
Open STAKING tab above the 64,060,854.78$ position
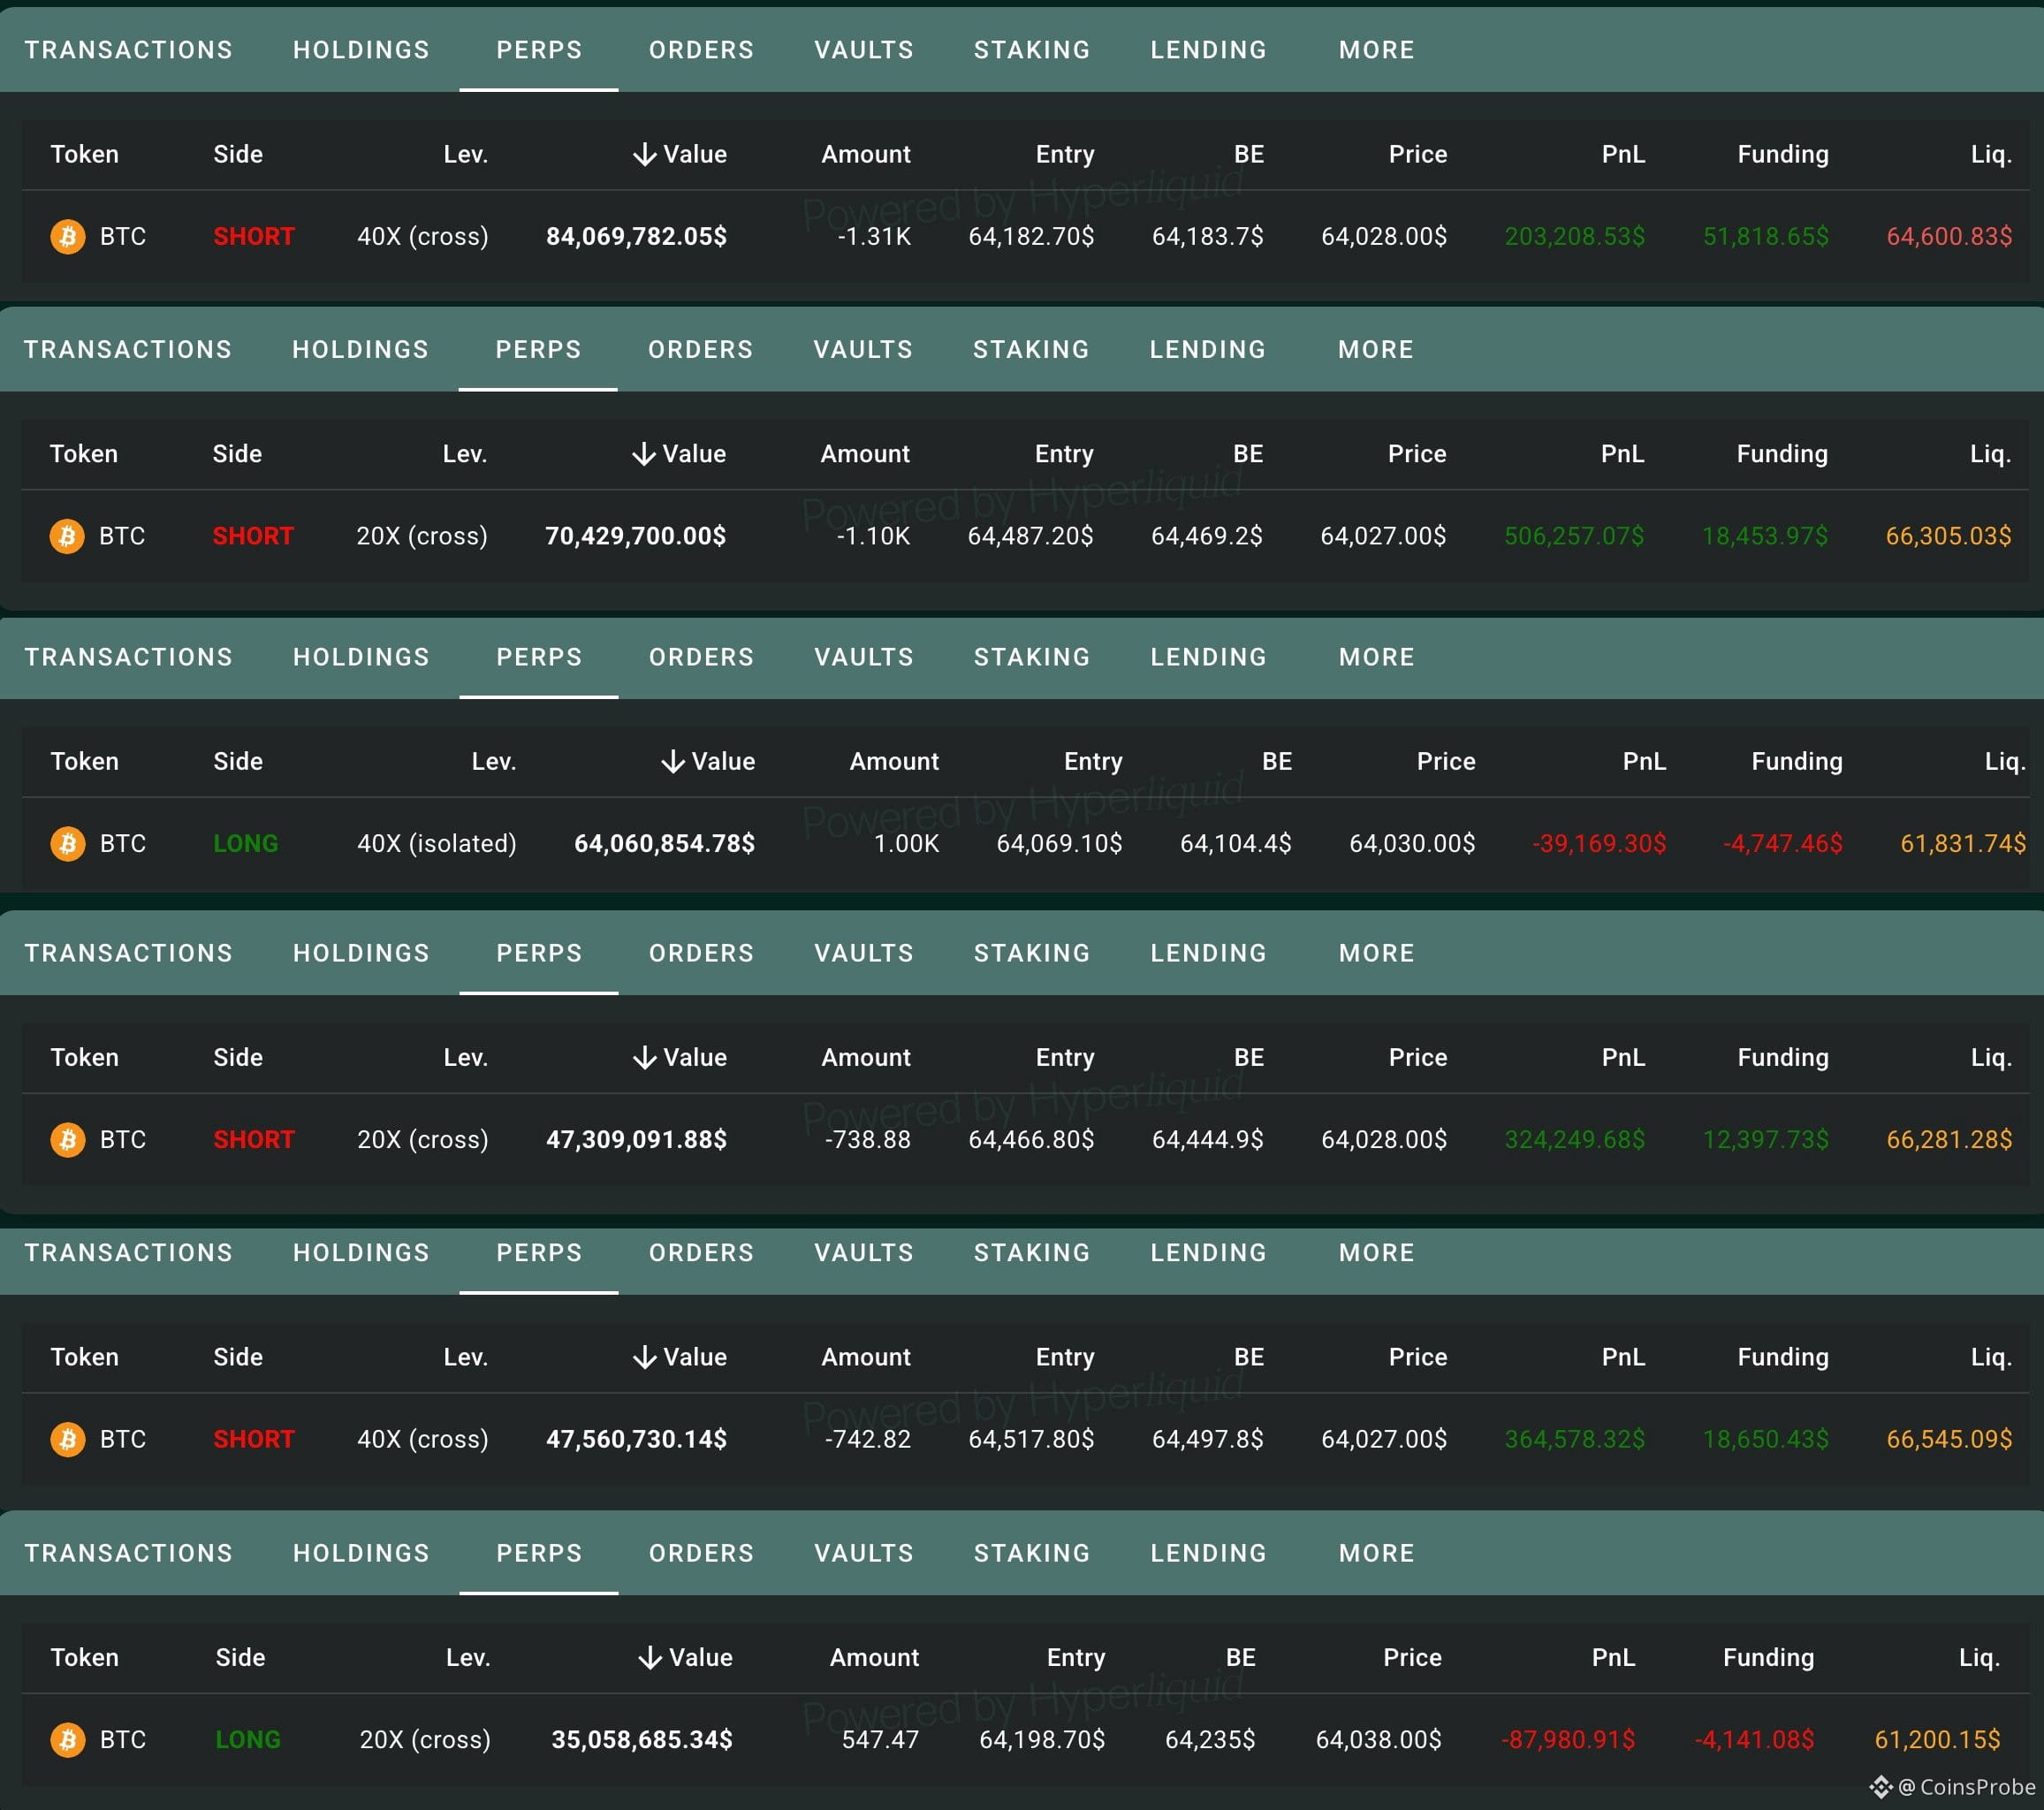[1032, 657]
